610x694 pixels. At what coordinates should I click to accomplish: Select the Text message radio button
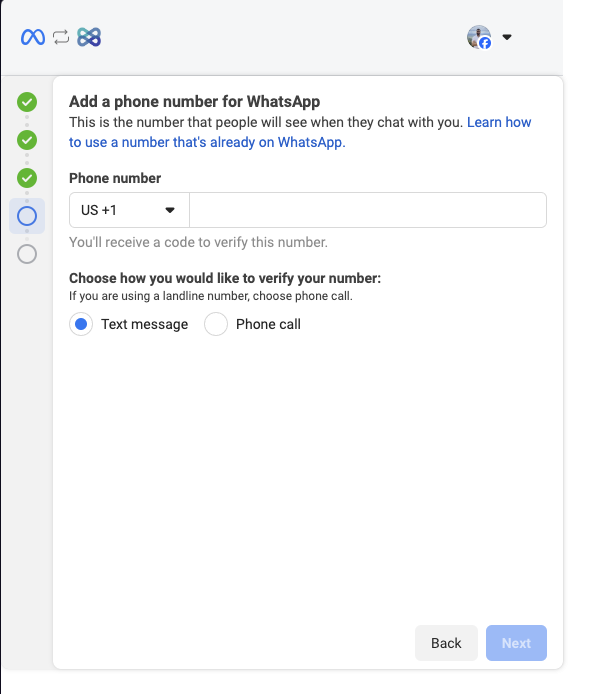pos(81,324)
